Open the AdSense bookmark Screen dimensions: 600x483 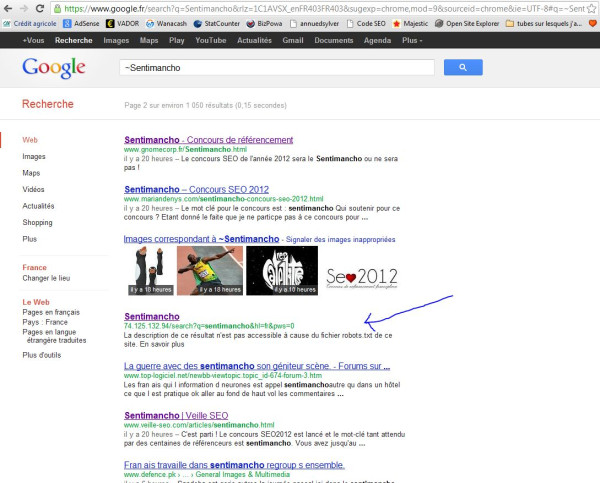81,24
